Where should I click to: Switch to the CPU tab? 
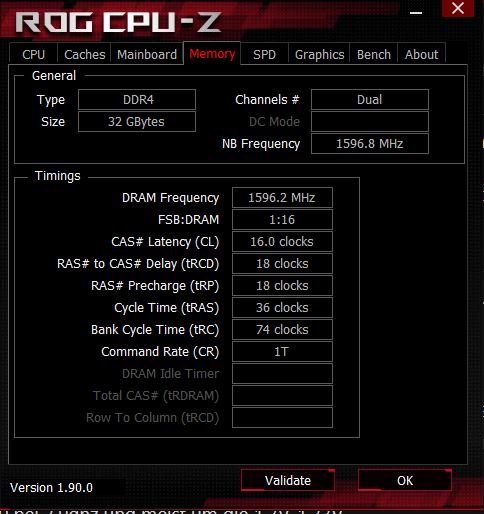[33, 54]
